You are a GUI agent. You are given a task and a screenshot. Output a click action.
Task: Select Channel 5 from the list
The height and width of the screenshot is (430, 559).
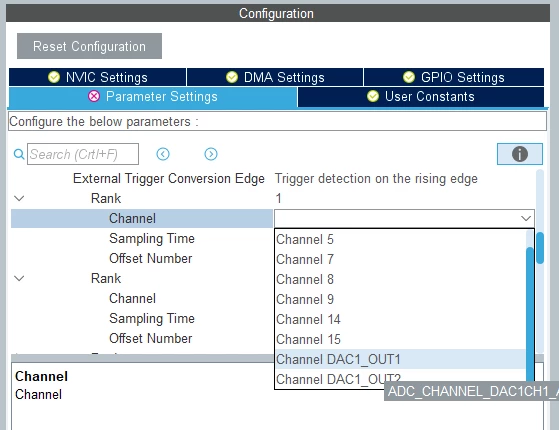[x=400, y=239]
